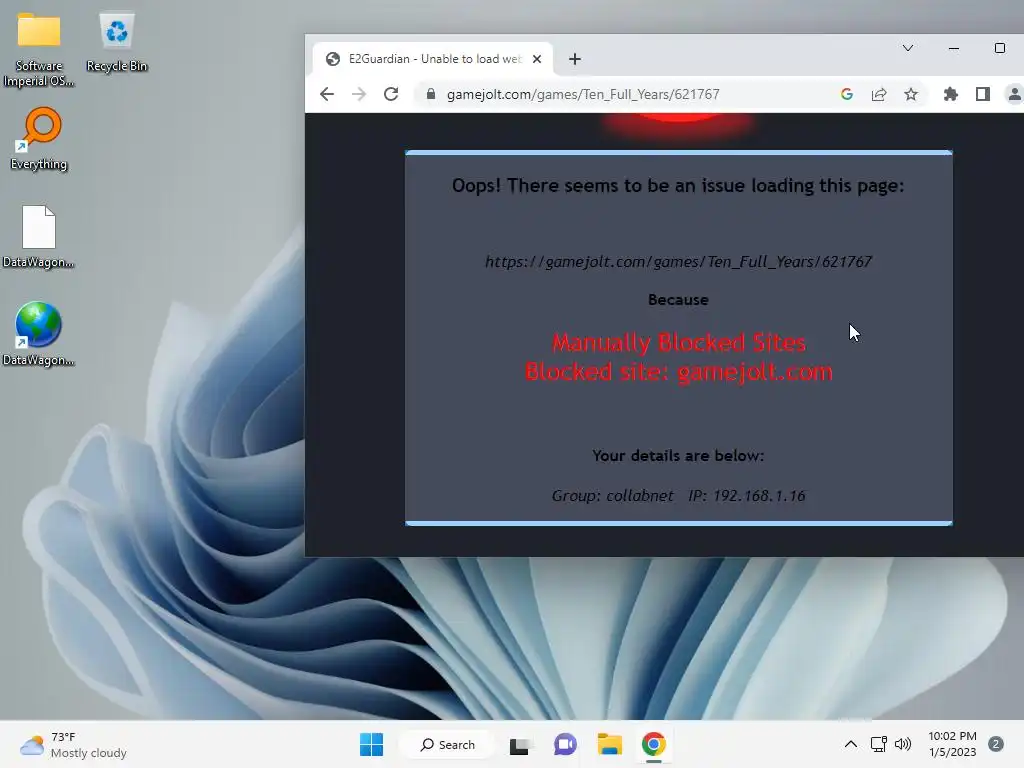
Task: Select the DataWagon blank file icon
Action: click(x=39, y=237)
